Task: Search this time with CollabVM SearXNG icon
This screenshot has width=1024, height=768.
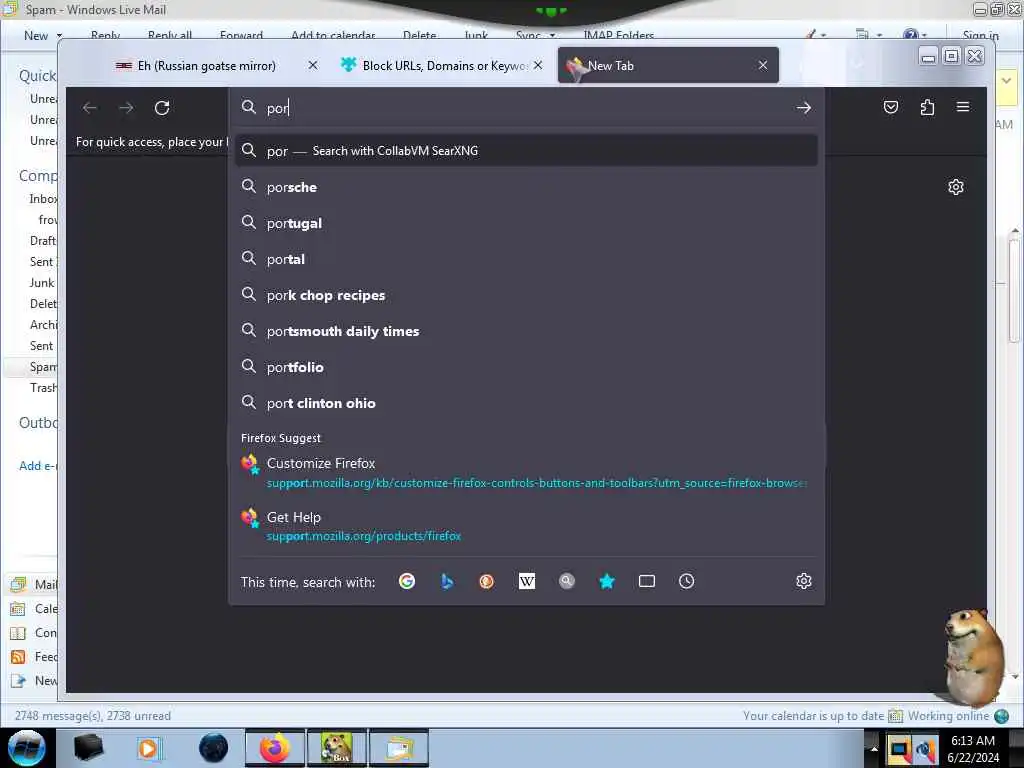Action: pos(567,581)
